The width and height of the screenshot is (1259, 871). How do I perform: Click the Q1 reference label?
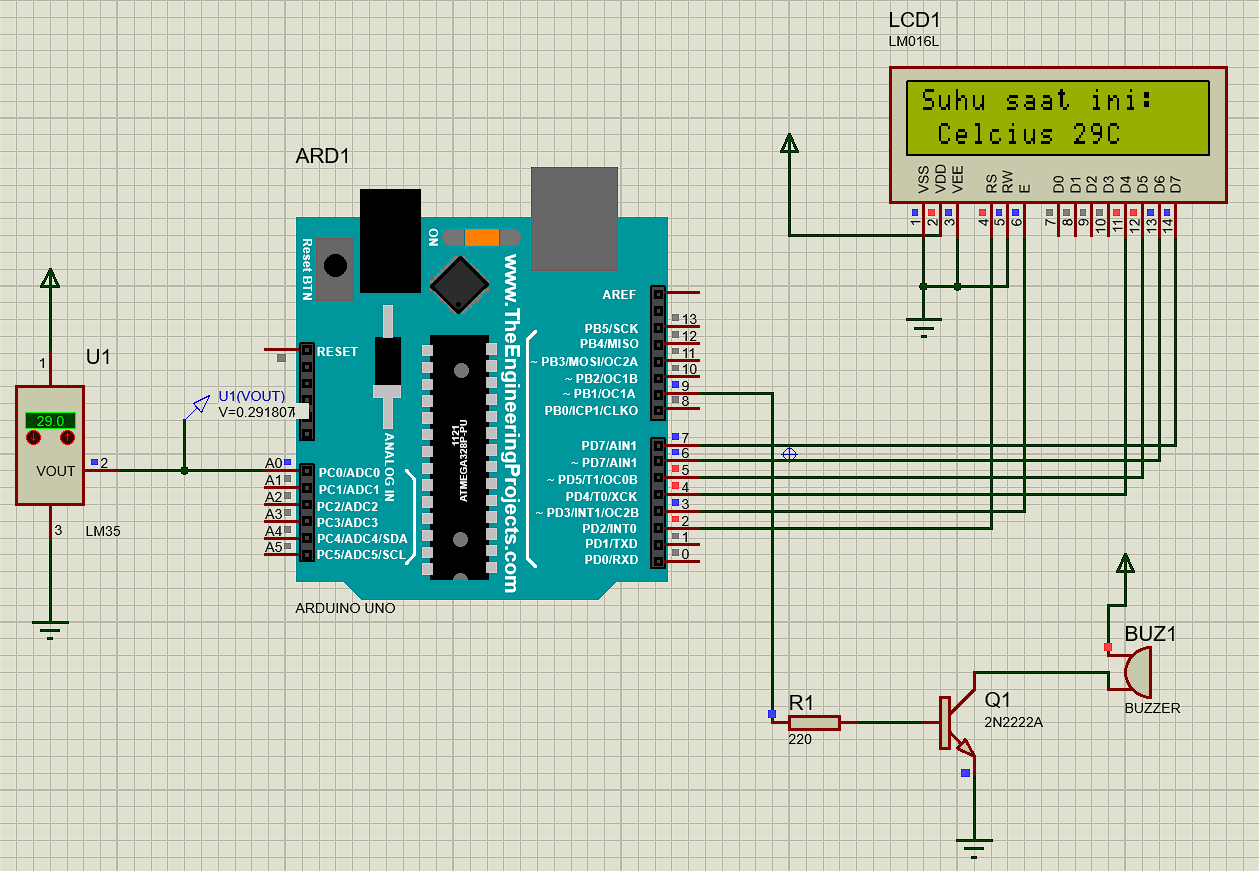coord(998,700)
